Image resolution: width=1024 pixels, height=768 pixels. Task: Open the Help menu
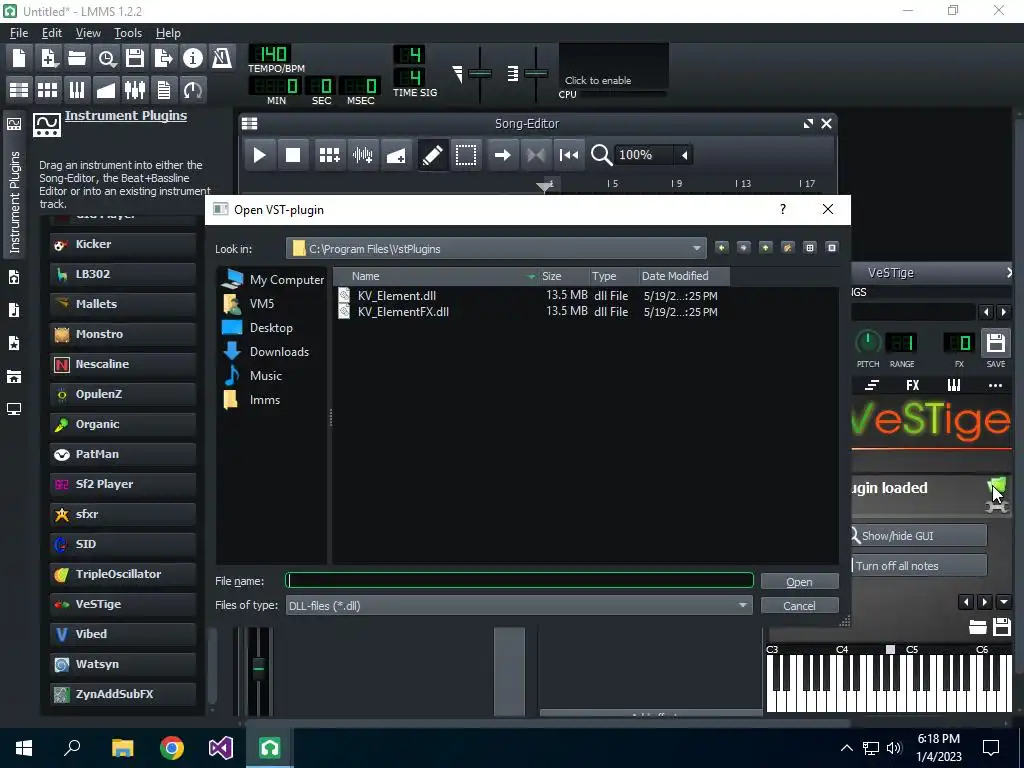[x=168, y=33]
